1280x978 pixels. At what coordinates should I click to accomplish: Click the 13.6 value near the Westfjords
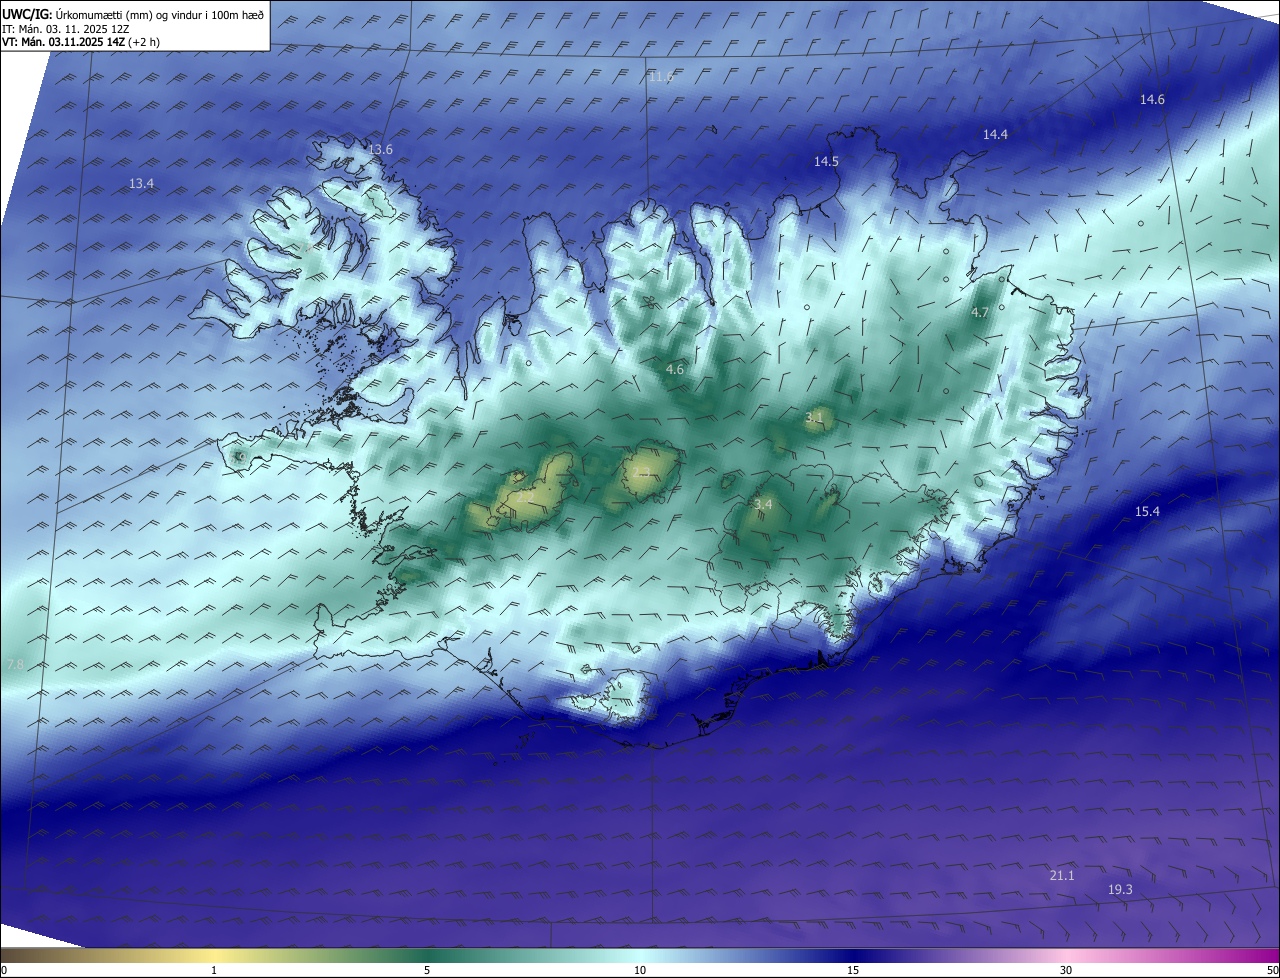[380, 149]
